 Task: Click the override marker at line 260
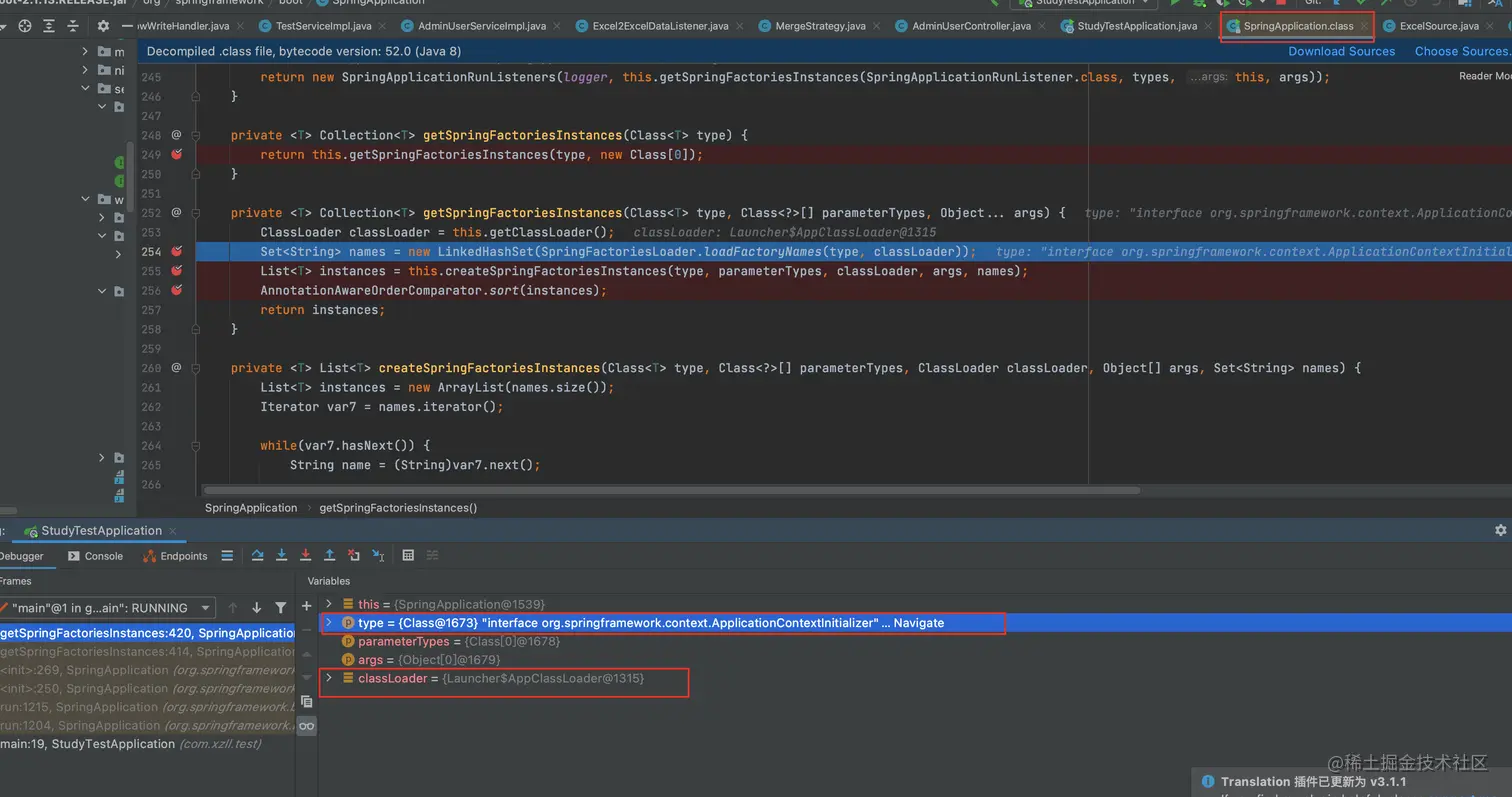point(176,368)
